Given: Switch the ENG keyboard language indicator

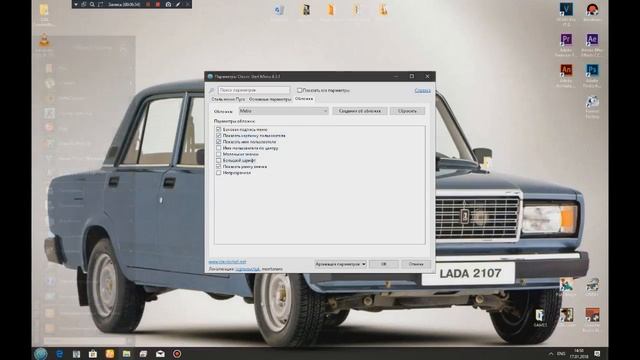Looking at the screenshot, I should click(x=562, y=354).
